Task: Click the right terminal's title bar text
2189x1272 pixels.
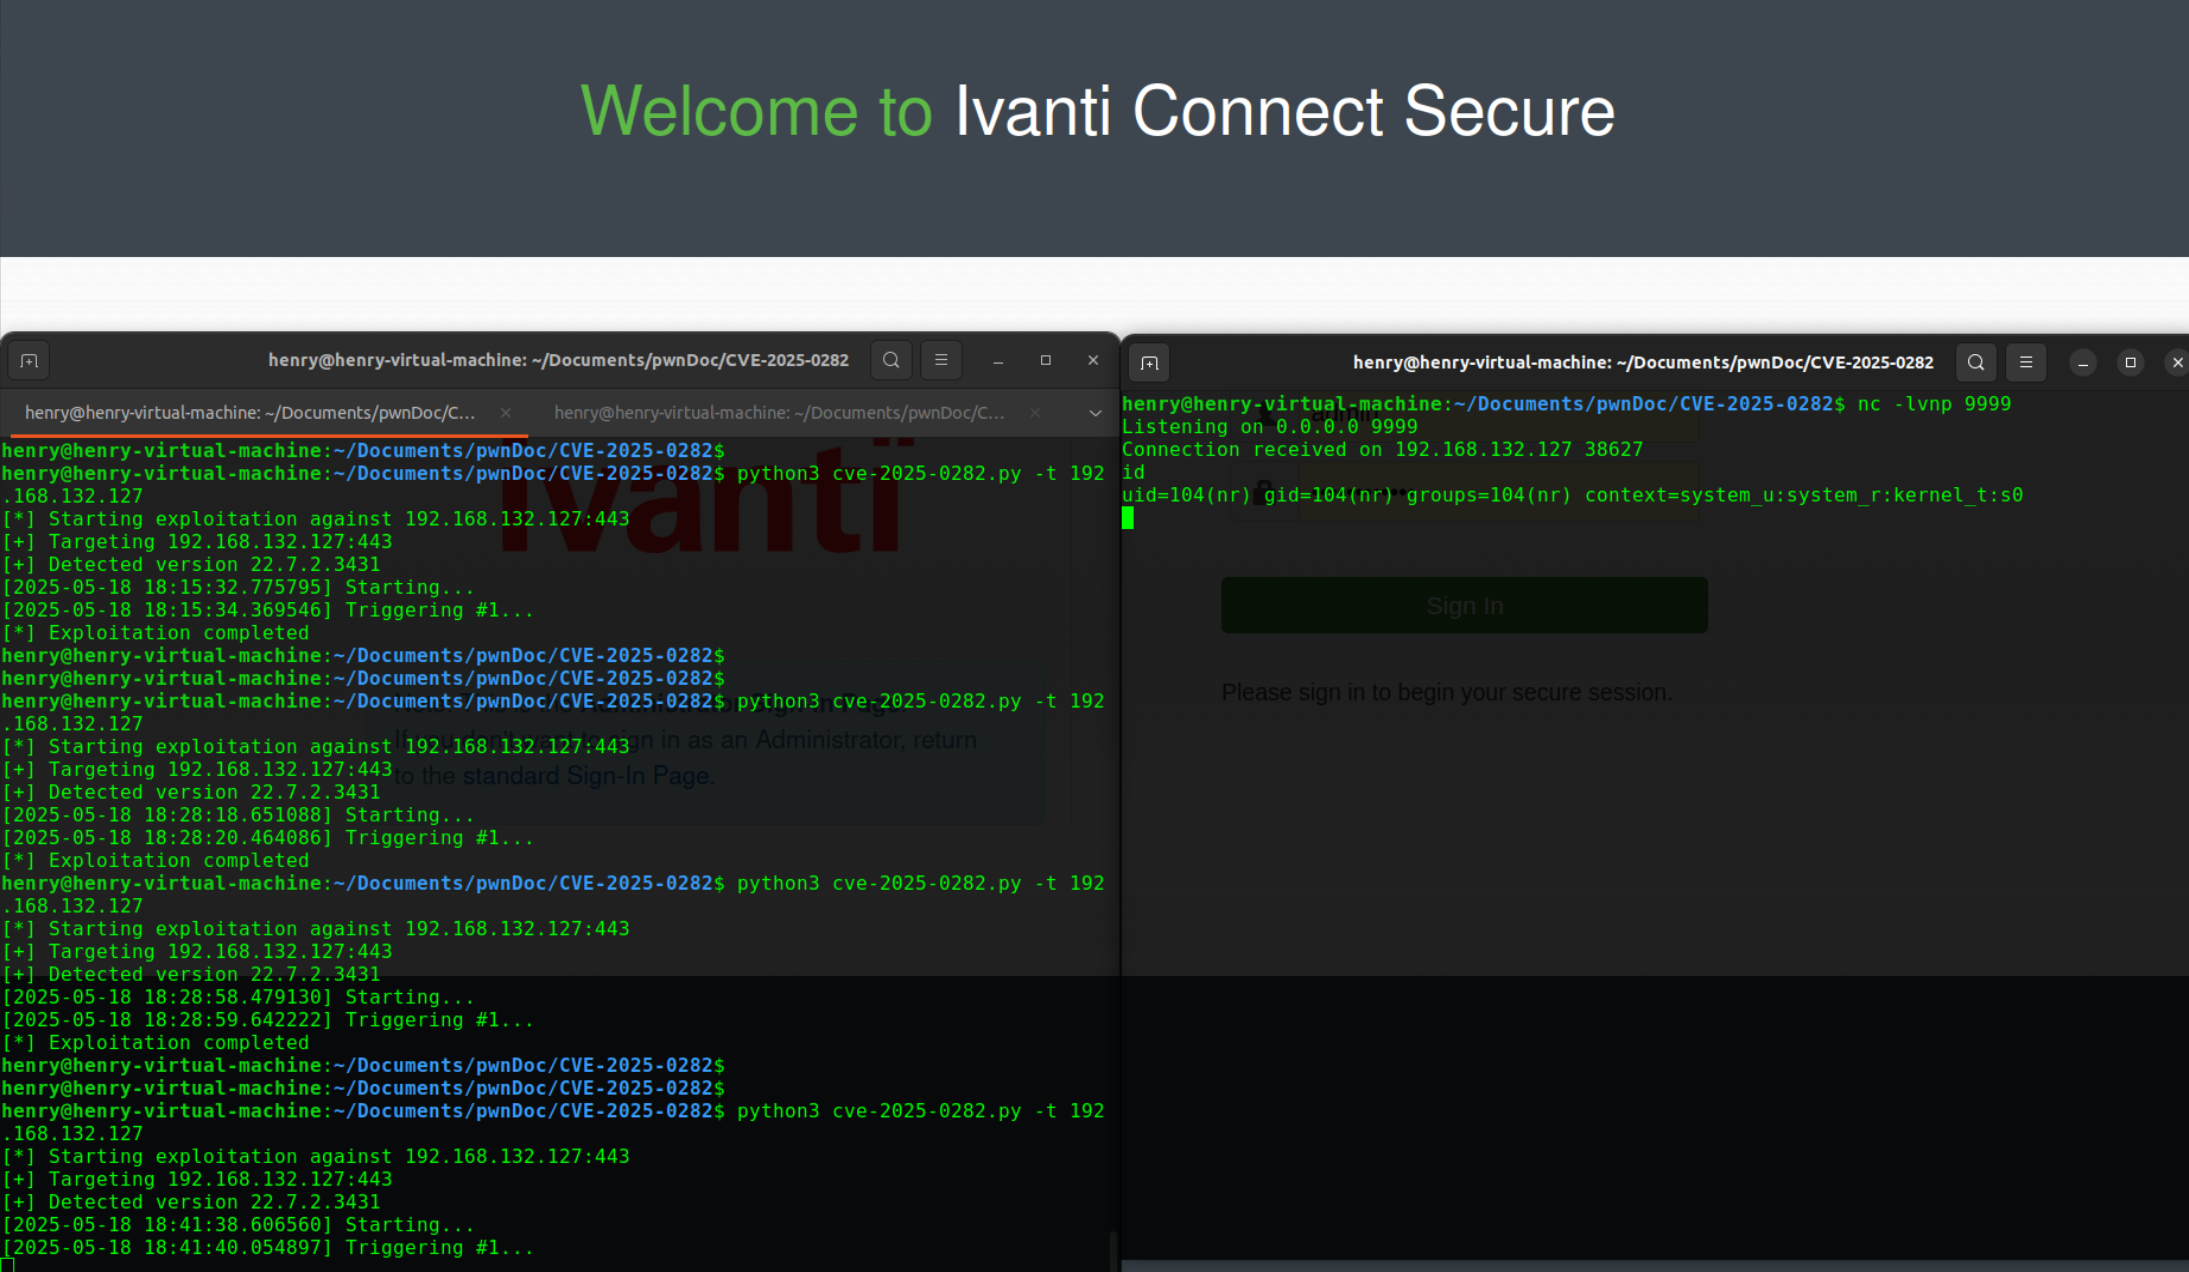Action: pos(1642,363)
